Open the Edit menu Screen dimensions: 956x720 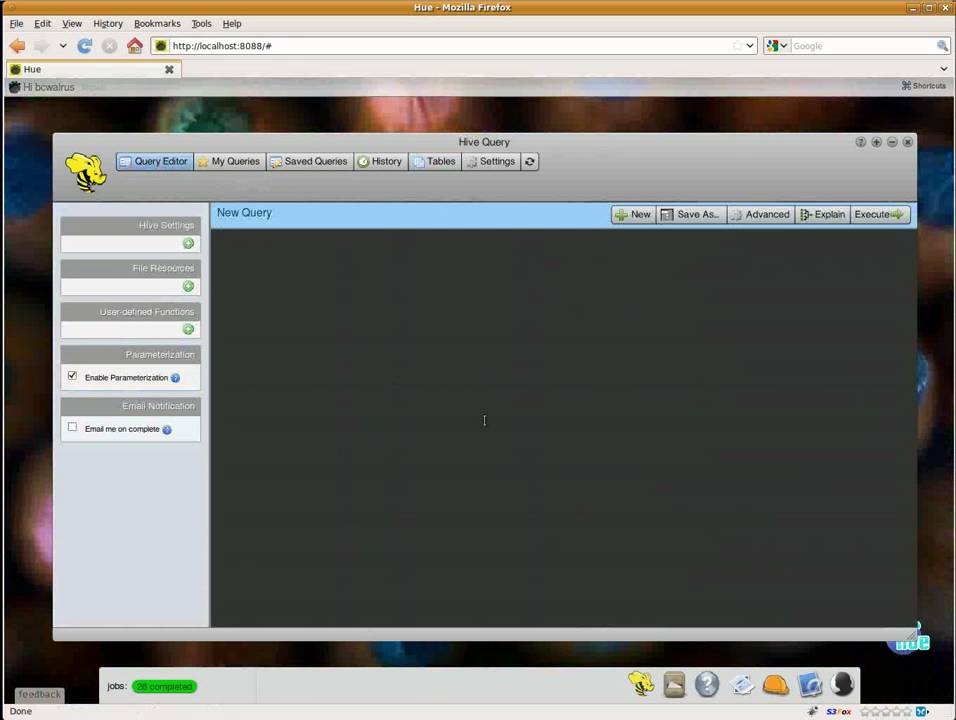tap(43, 24)
